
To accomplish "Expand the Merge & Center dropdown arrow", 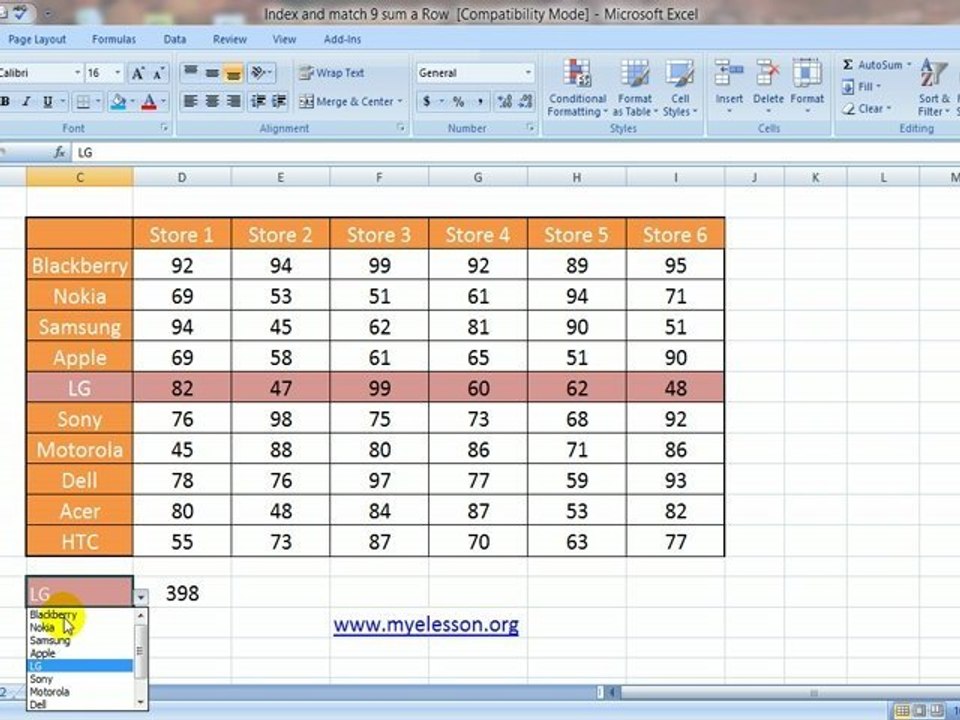I will coord(400,102).
